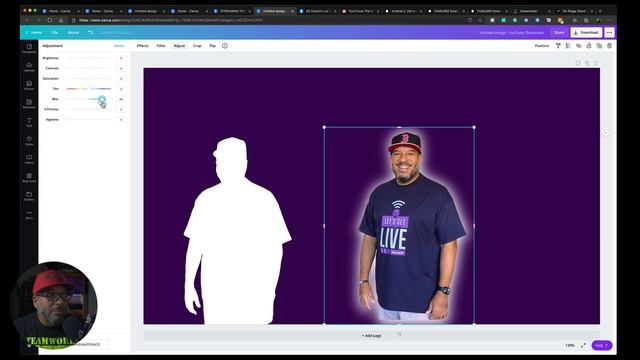Click the comment bubble icon right of canvas
Screen dimensions: 640x360
pos(606,131)
